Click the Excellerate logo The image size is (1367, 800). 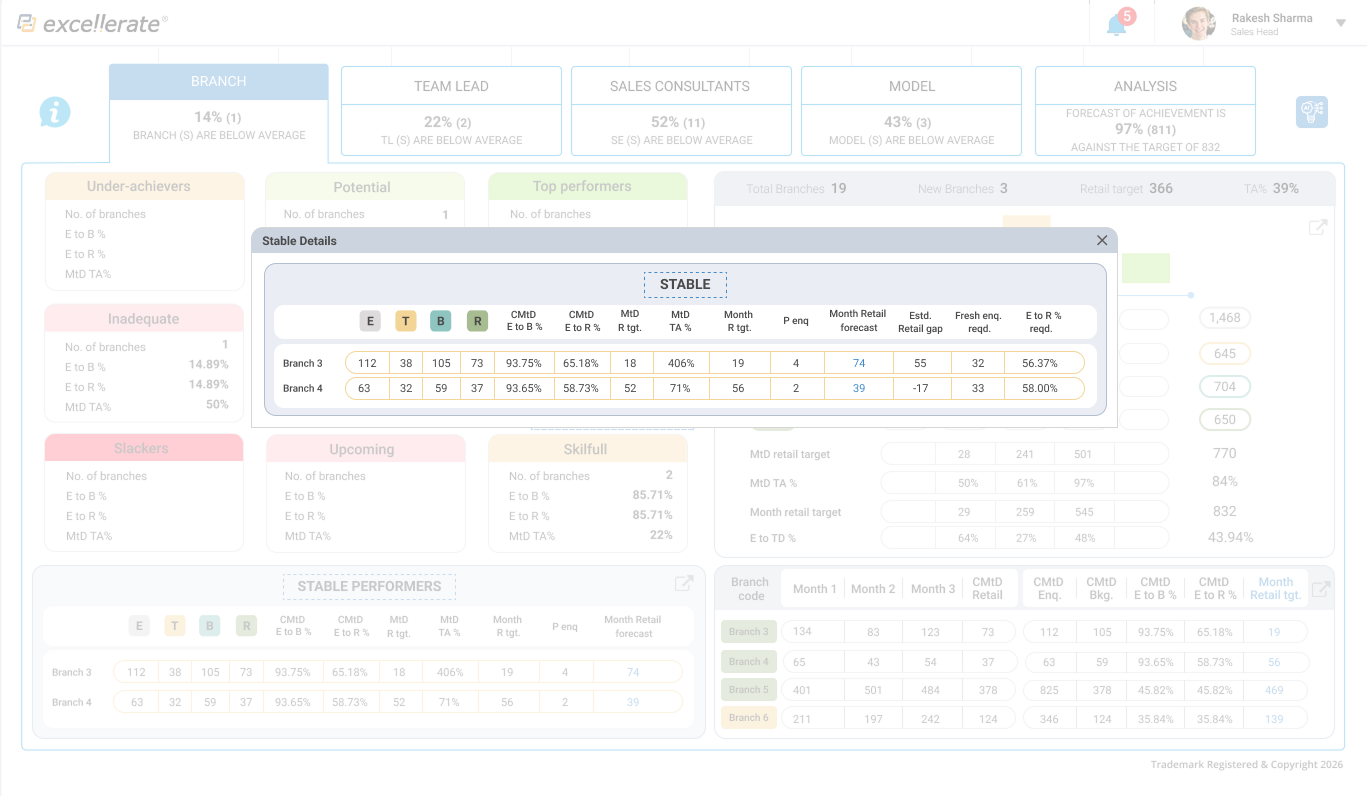point(92,23)
